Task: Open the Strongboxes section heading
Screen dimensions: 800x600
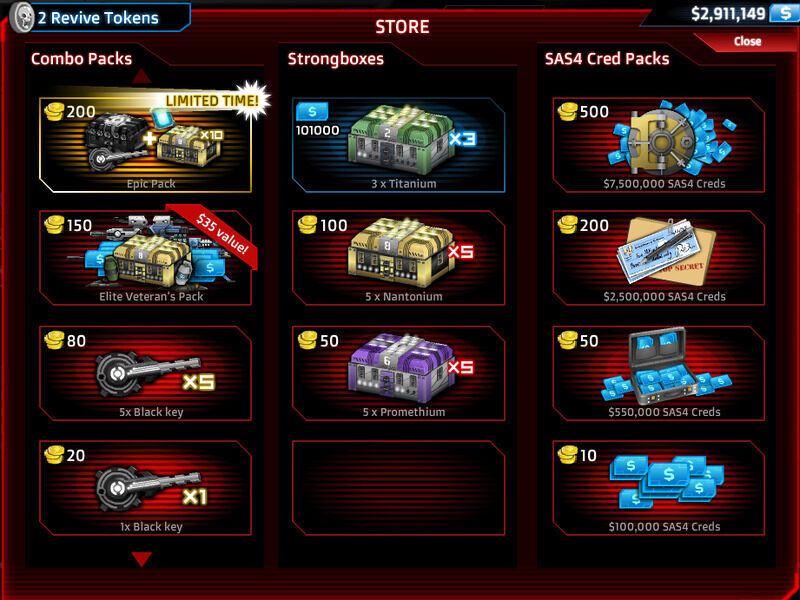Action: click(x=336, y=59)
